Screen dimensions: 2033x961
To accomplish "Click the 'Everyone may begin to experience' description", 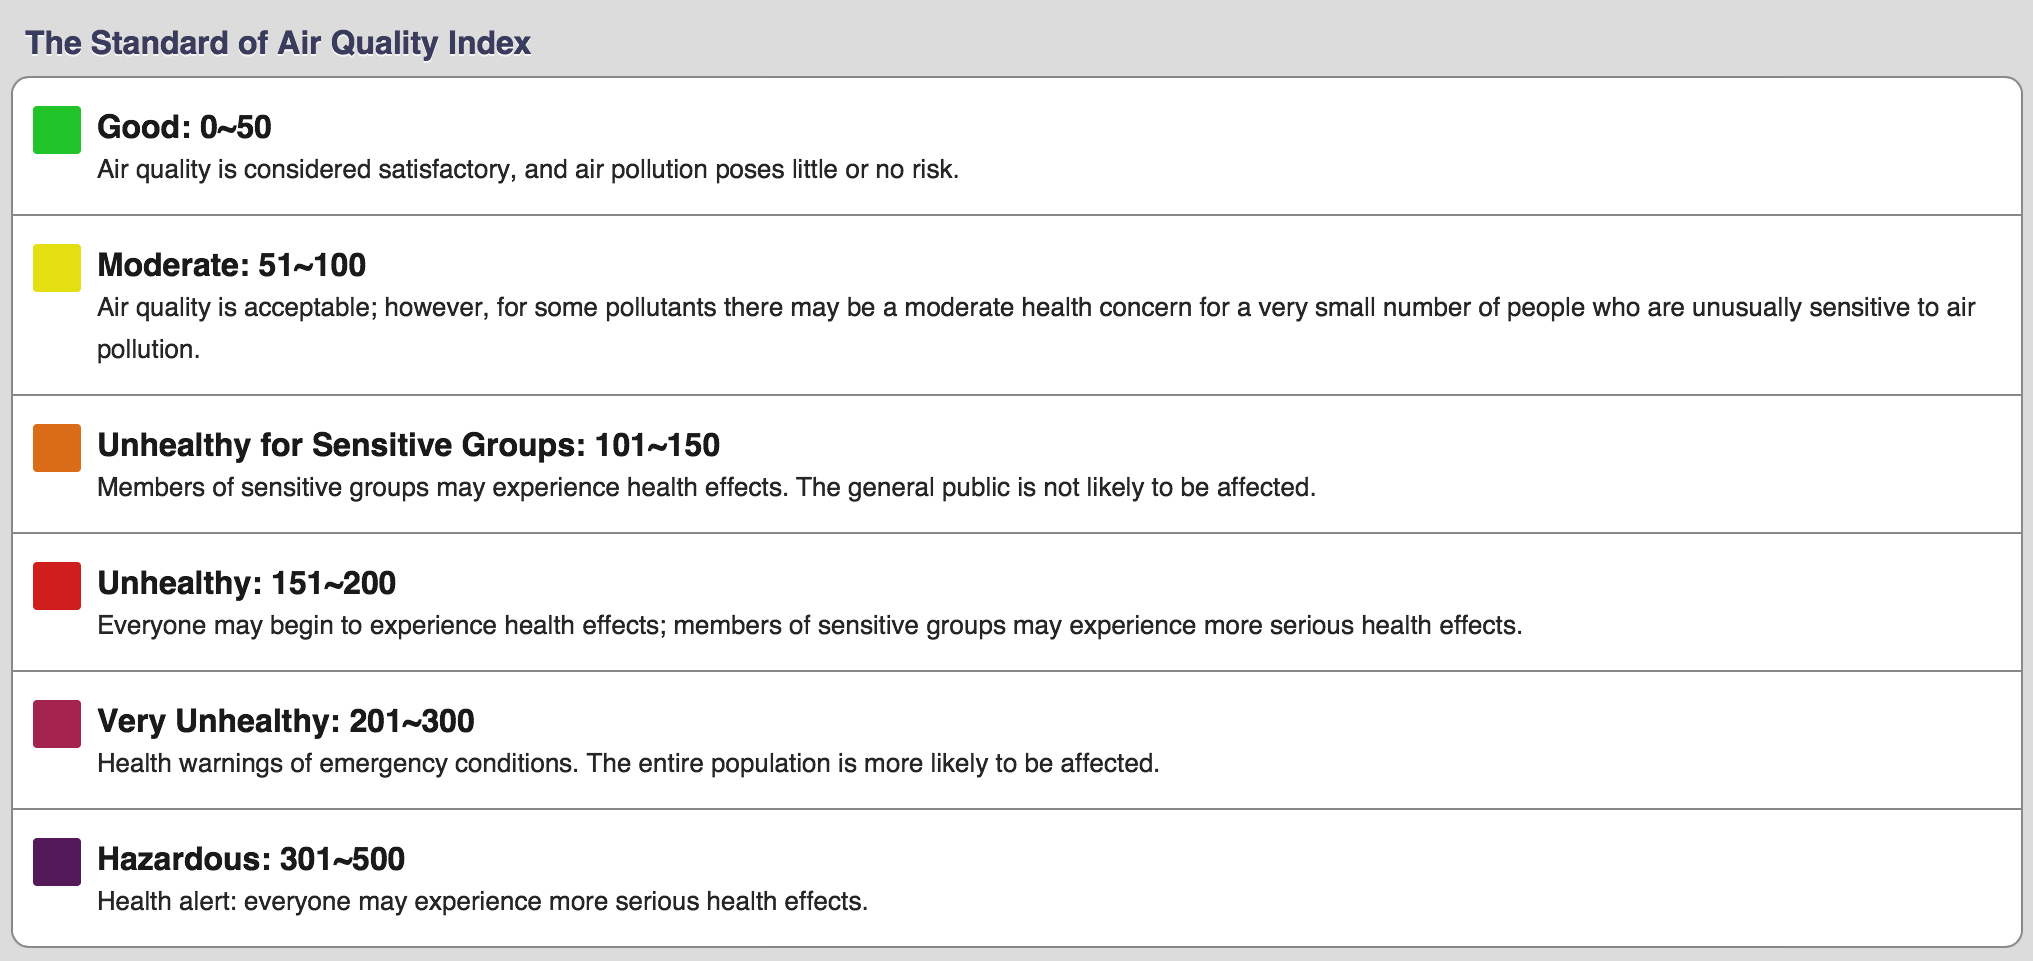I will (x=809, y=626).
